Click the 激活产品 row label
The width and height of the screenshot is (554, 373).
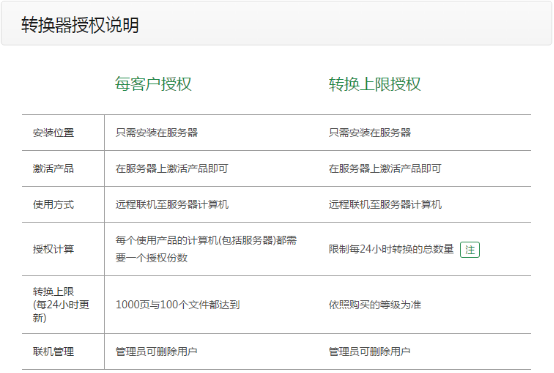coord(53,168)
